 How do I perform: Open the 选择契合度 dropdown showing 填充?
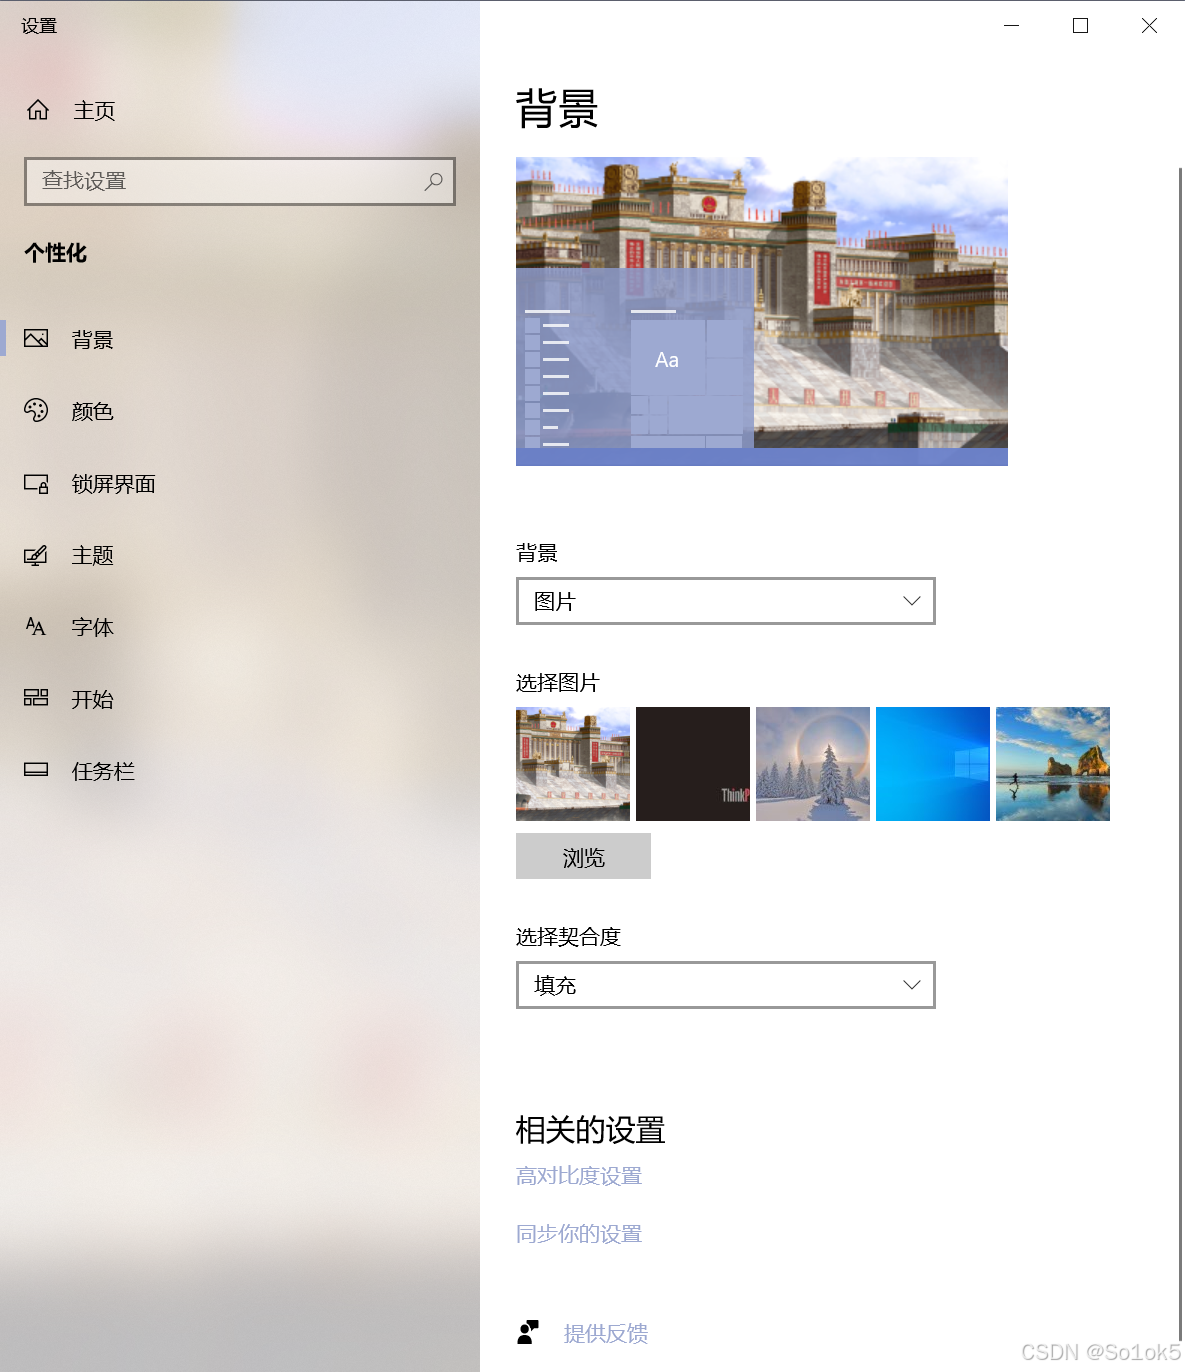[726, 985]
